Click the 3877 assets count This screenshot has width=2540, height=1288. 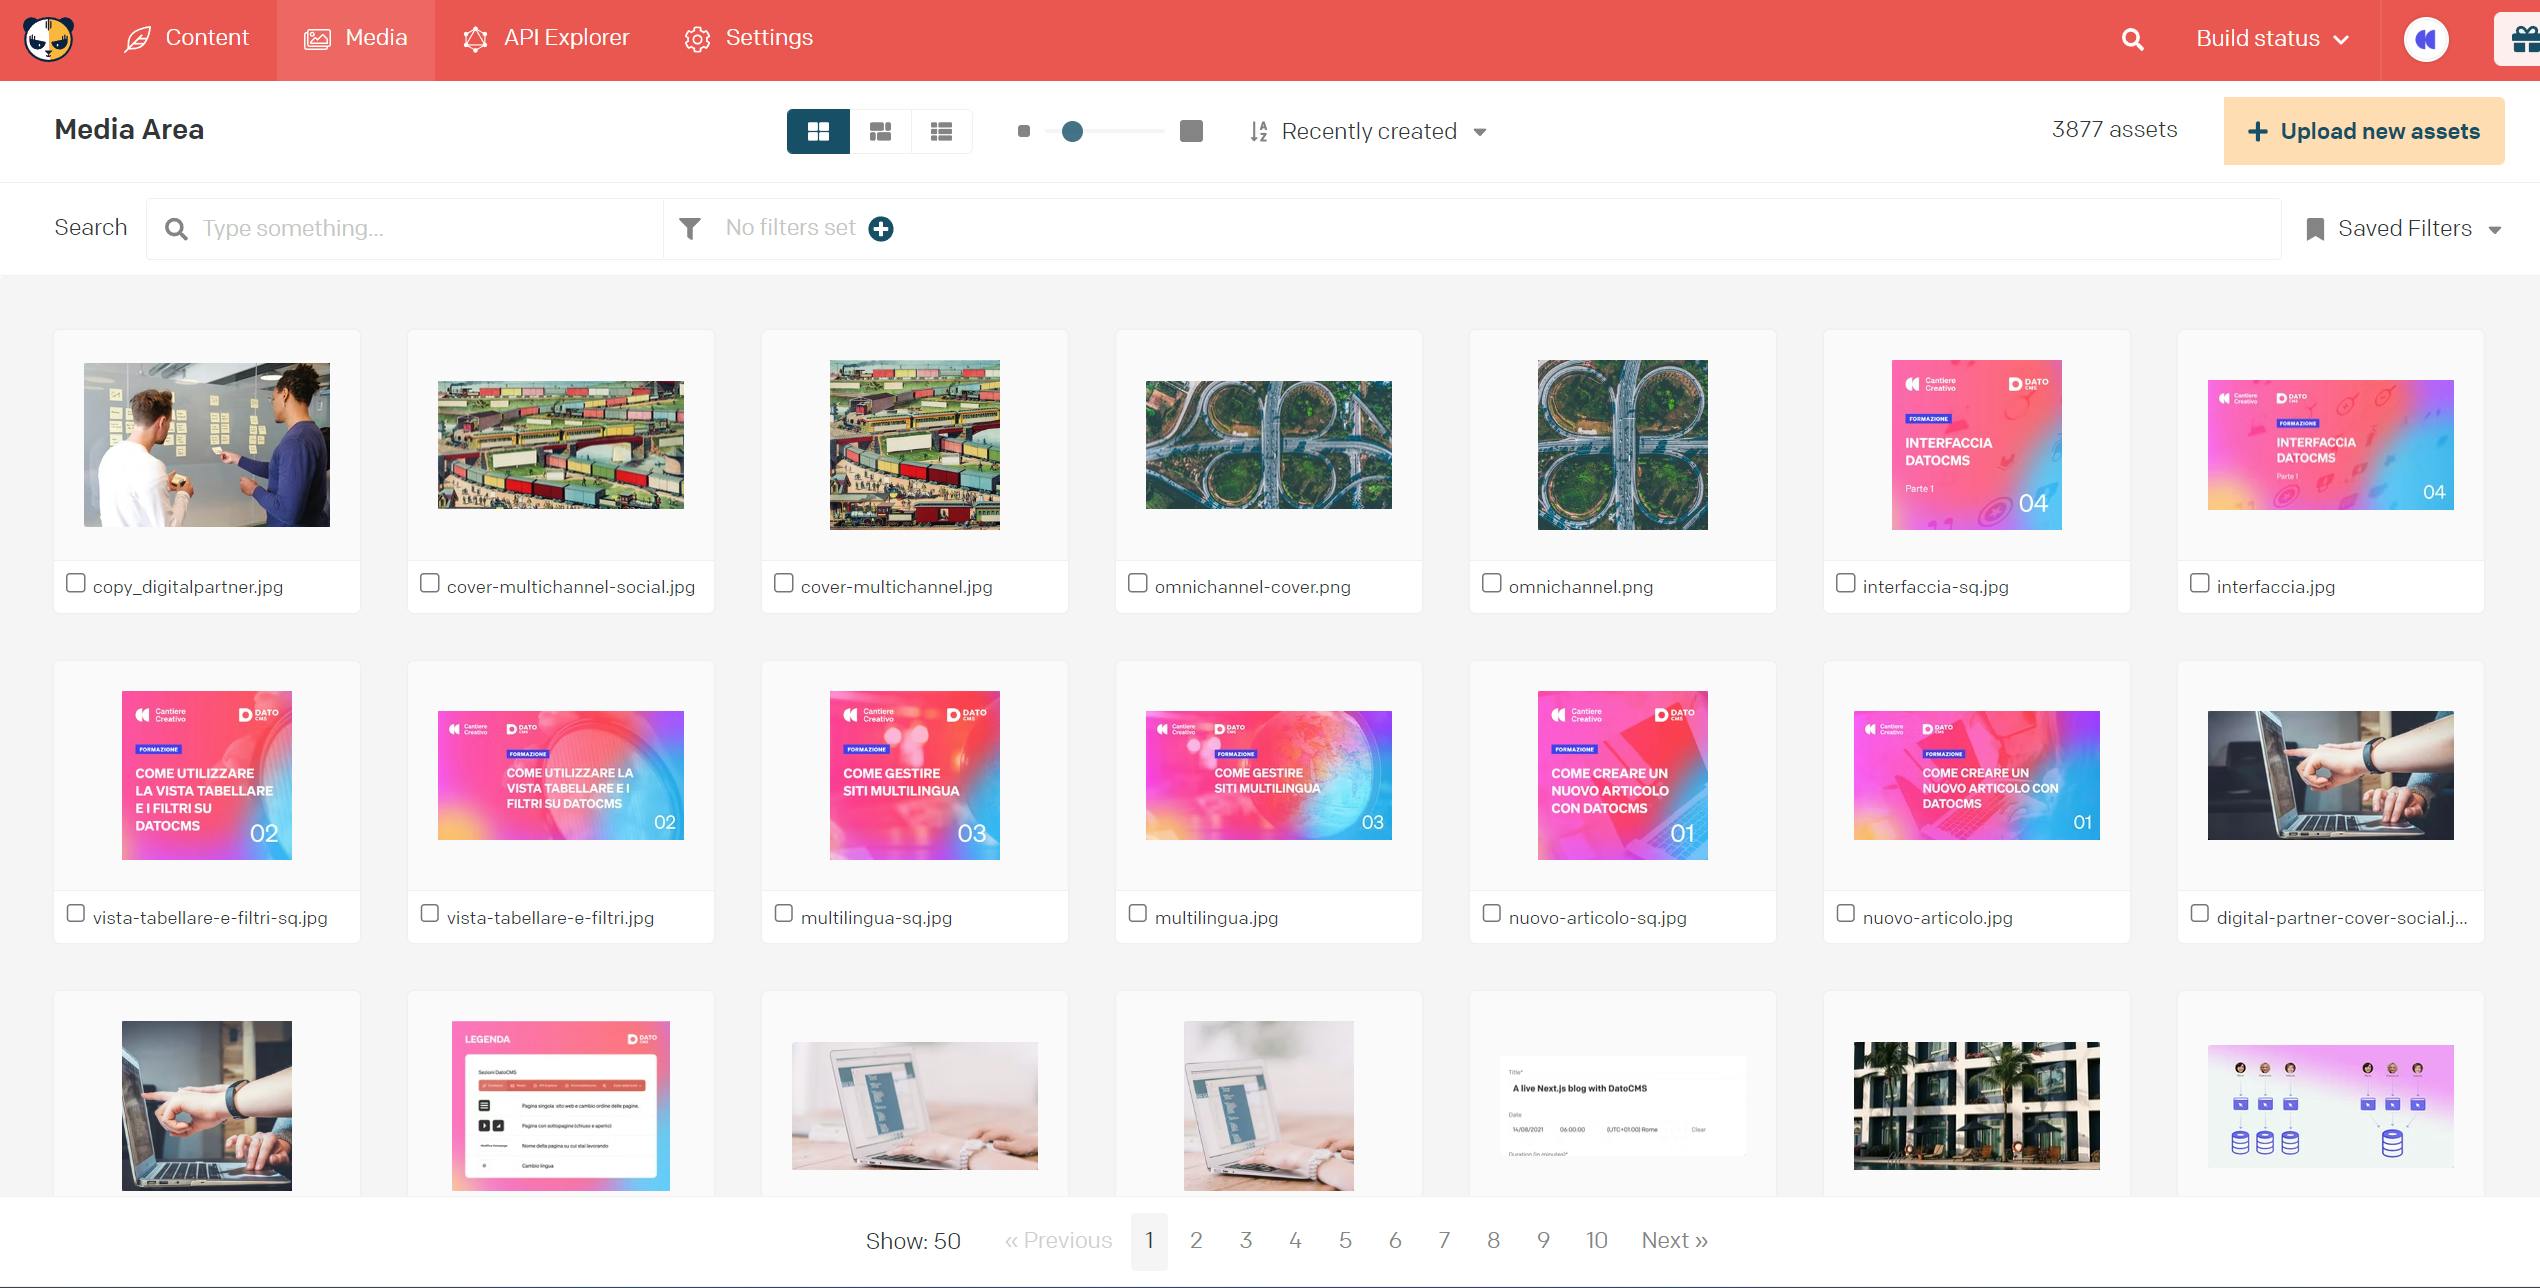pos(2114,130)
